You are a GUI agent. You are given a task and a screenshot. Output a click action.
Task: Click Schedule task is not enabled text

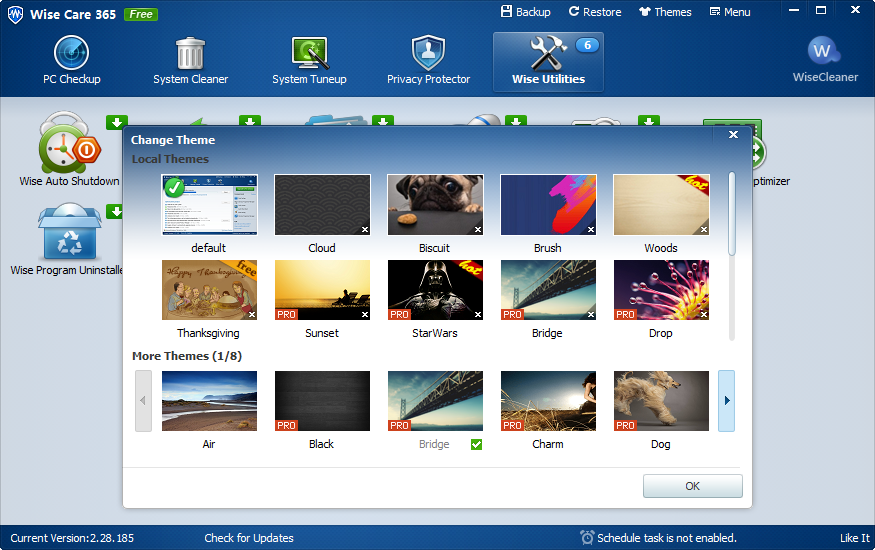tap(667, 538)
